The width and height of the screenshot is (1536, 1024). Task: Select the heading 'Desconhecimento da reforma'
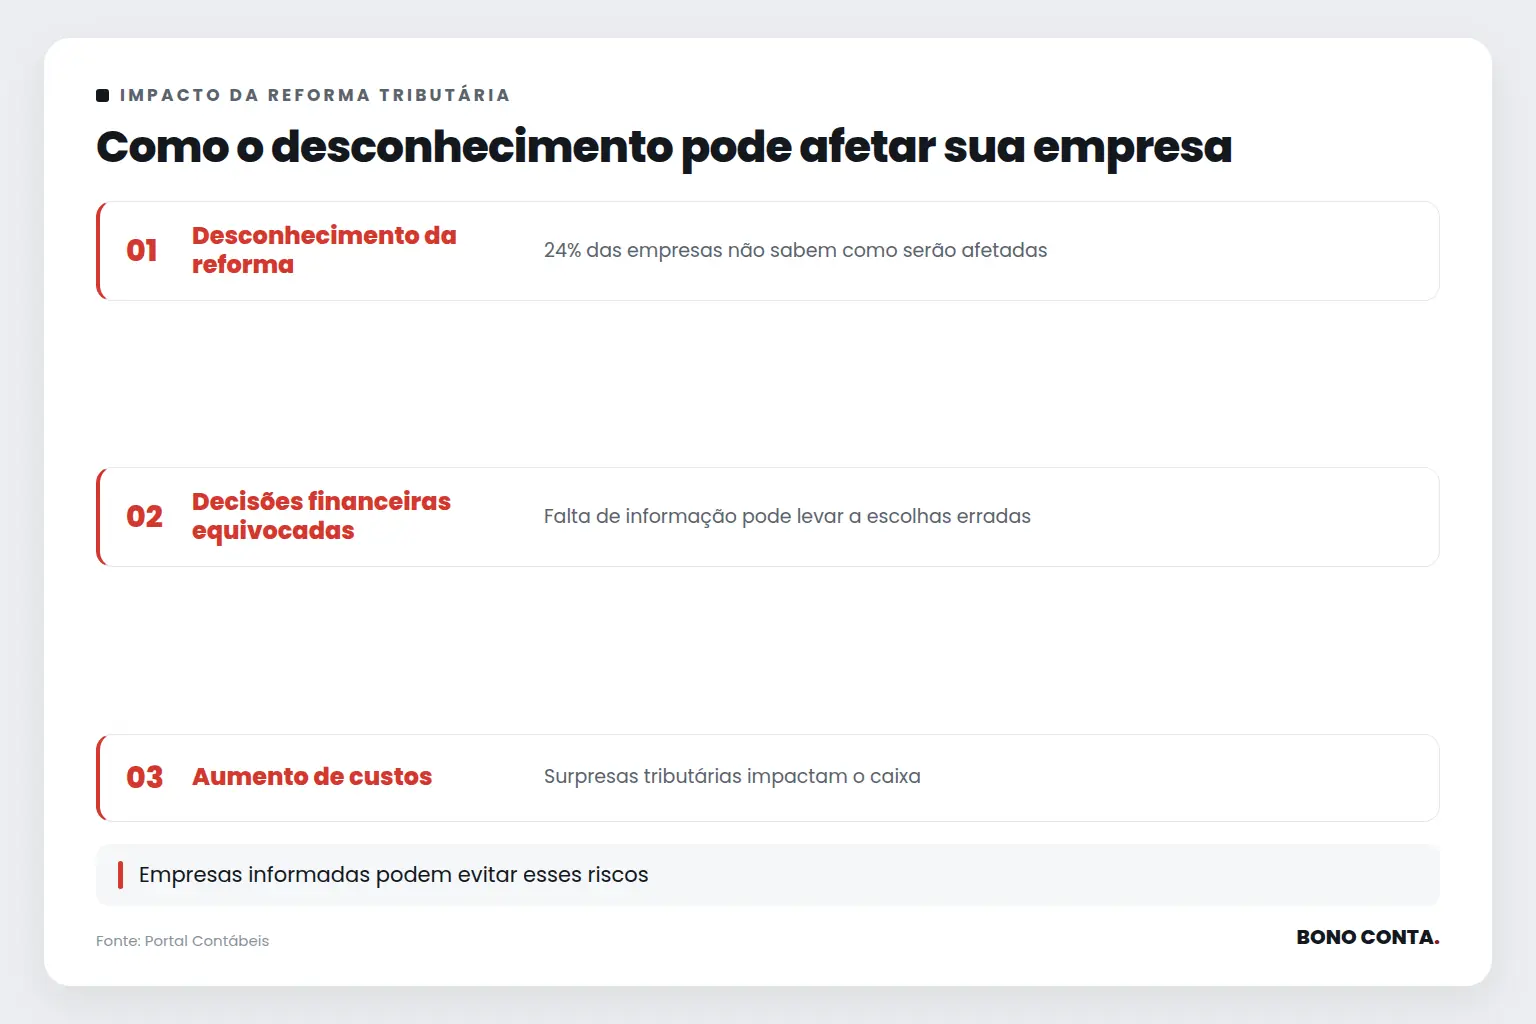tap(324, 250)
